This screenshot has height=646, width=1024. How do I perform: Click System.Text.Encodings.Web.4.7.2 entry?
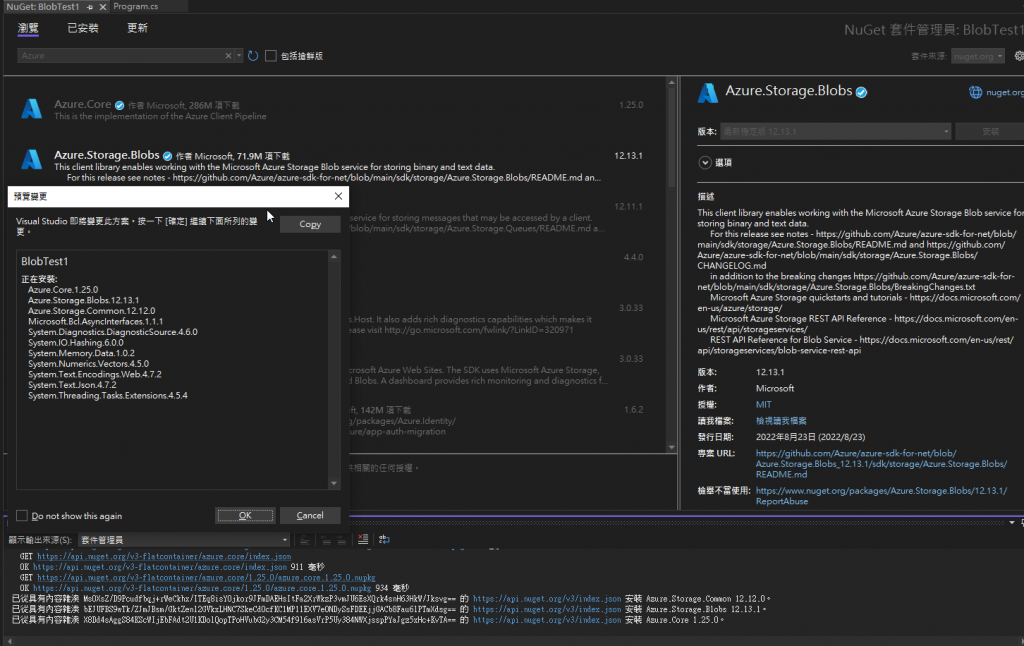pyautogui.click(x=95, y=374)
